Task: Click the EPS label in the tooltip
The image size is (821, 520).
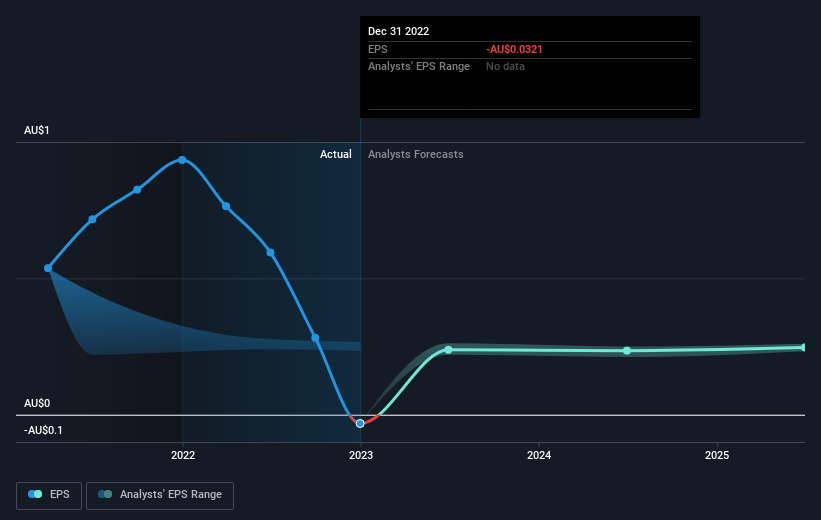Action: click(x=378, y=49)
